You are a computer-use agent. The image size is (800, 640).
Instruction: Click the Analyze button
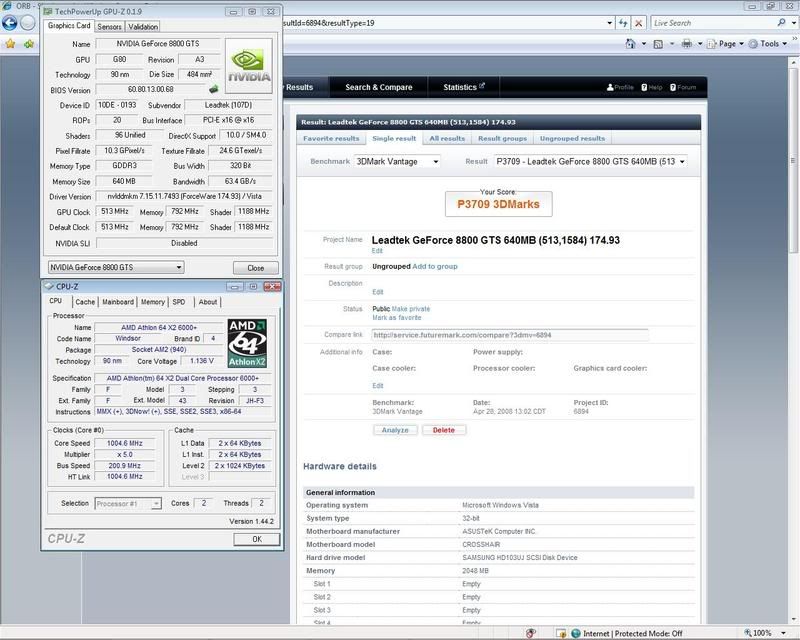click(x=395, y=430)
